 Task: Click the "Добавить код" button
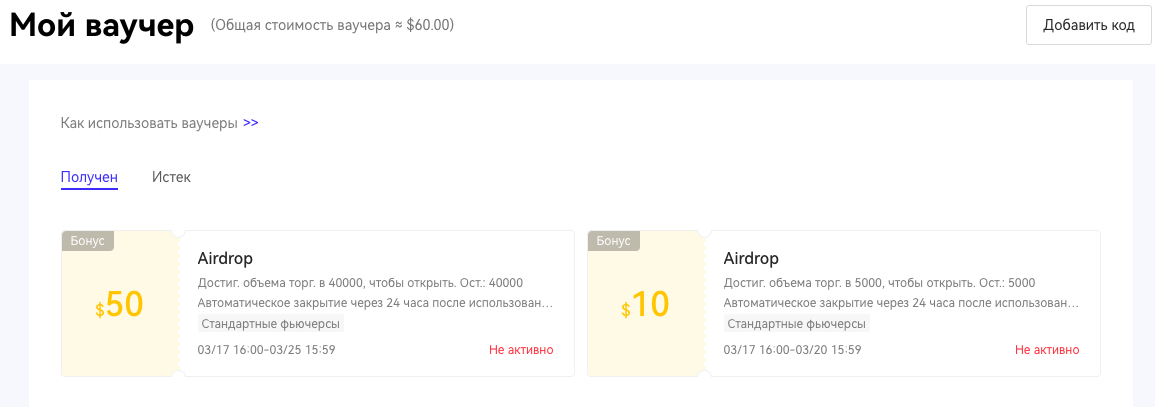coord(1089,25)
